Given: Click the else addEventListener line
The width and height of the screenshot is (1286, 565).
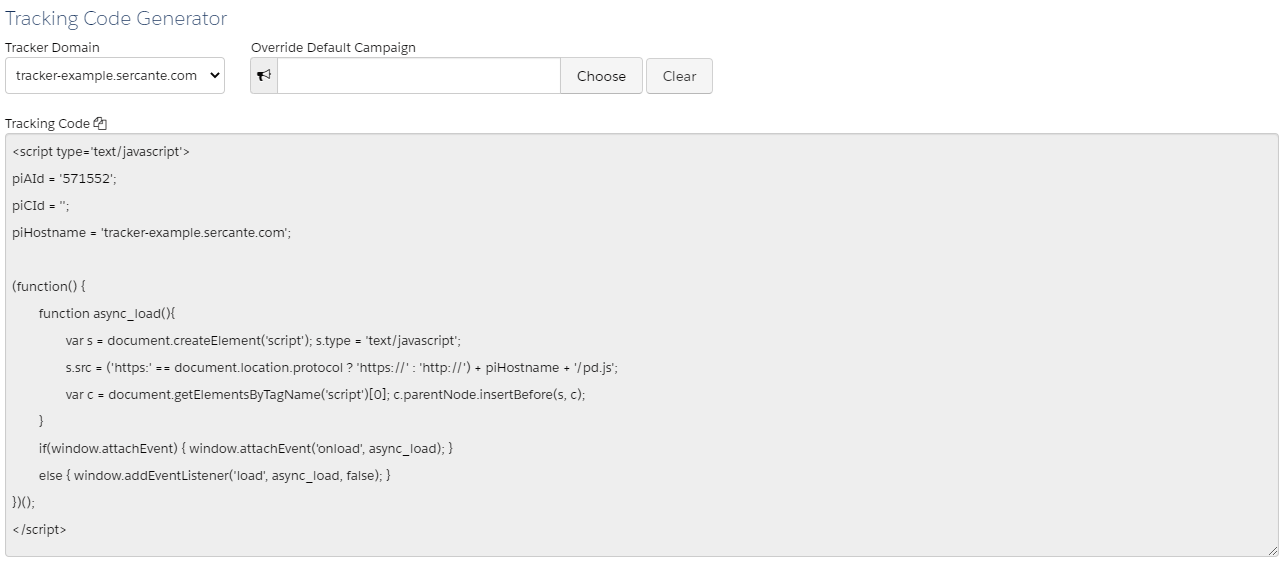Looking at the screenshot, I should (x=215, y=475).
